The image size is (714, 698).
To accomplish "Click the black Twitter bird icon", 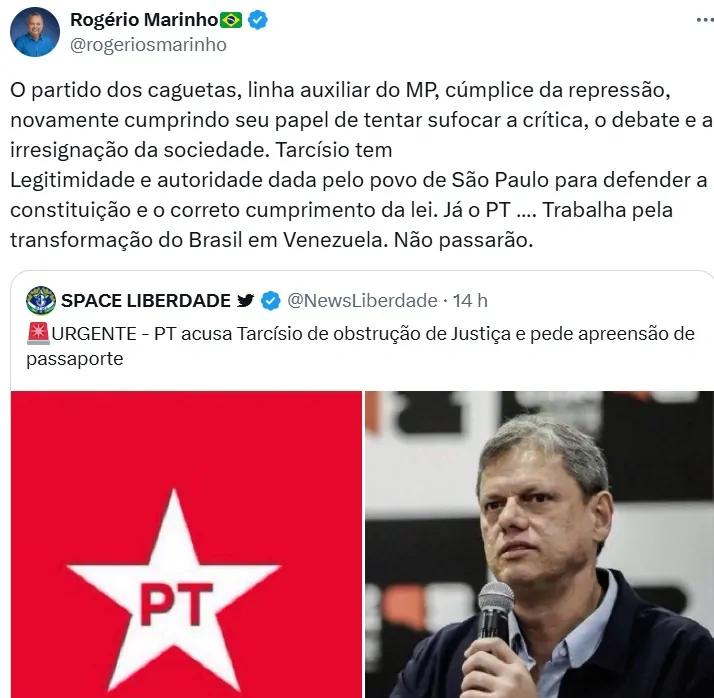I will [245, 301].
